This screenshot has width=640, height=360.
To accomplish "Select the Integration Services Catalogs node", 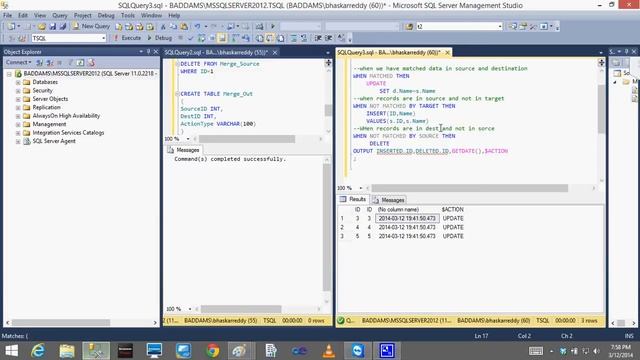I will pos(68,133).
